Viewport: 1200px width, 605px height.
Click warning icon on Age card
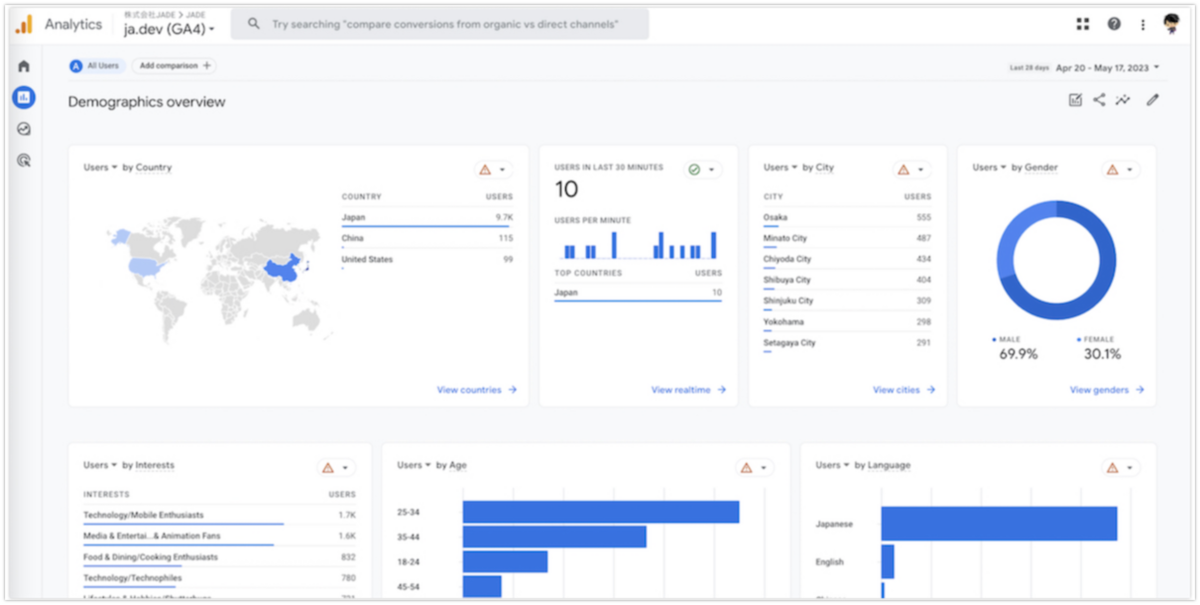[x=746, y=468]
